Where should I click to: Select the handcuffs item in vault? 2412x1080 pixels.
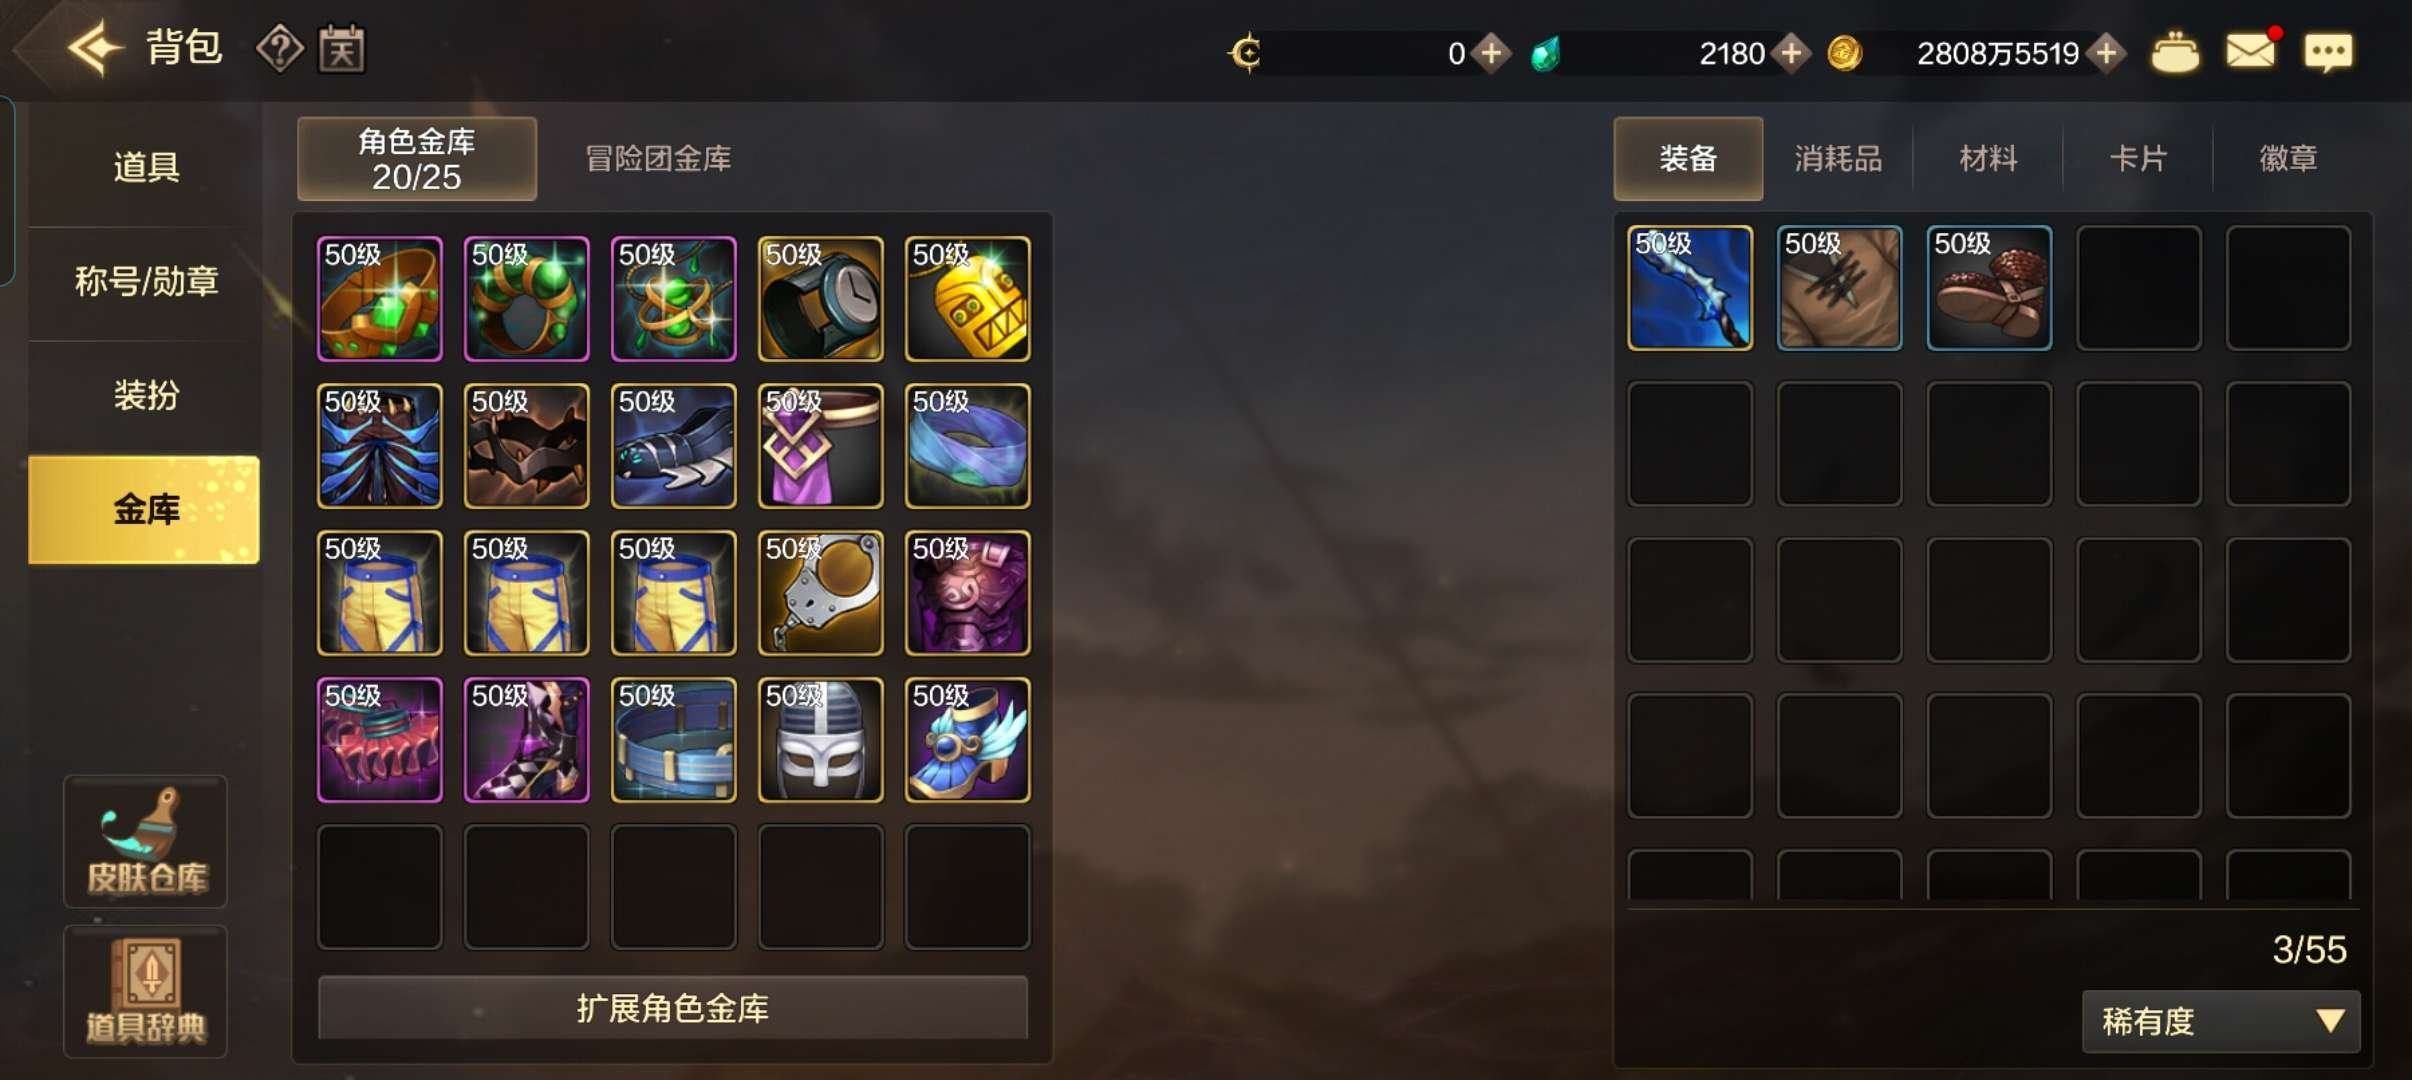pyautogui.click(x=820, y=593)
